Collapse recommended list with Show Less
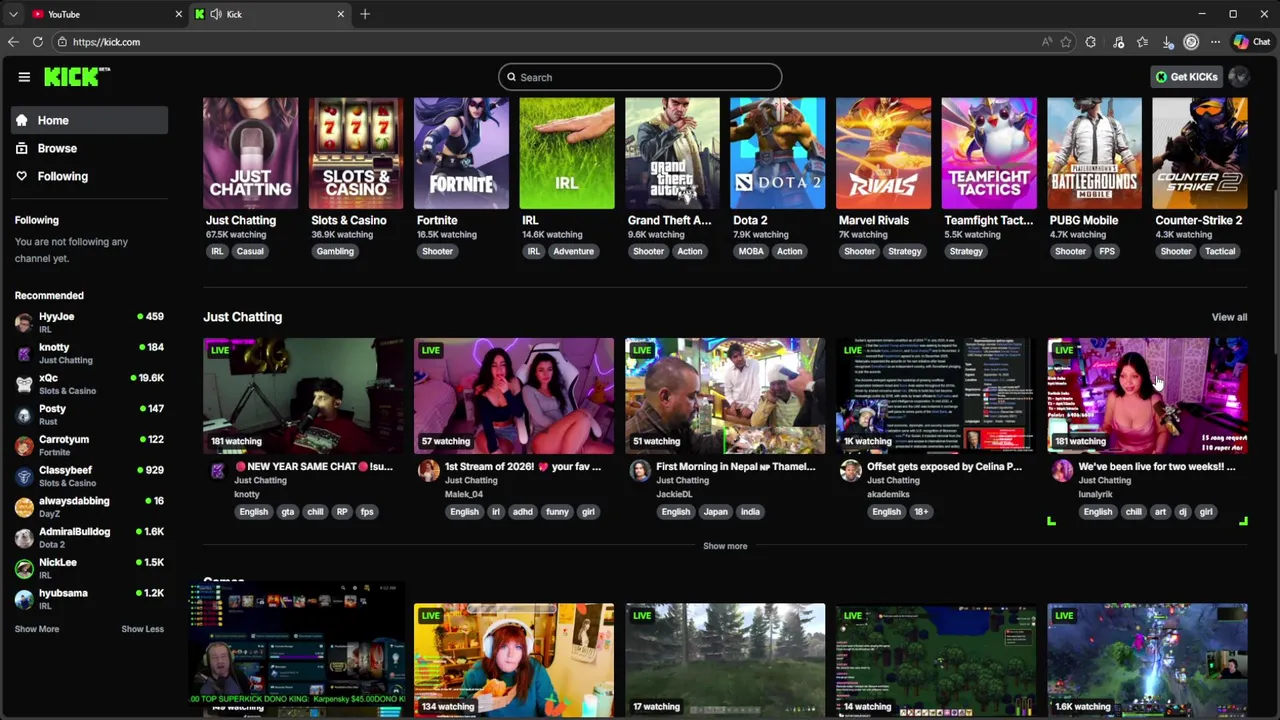Screen dimensions: 1280x720 click(142, 629)
